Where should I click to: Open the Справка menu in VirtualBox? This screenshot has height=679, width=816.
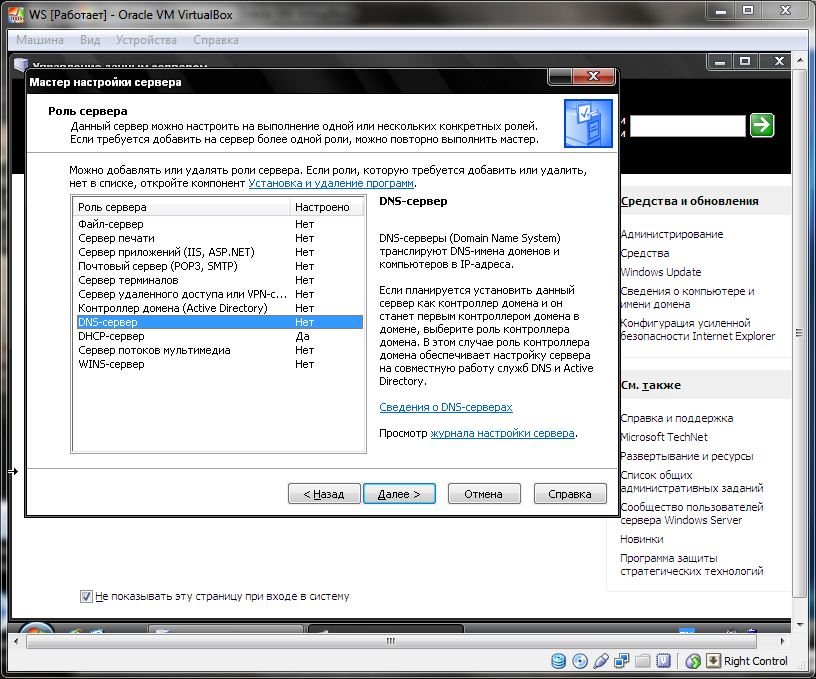point(215,40)
